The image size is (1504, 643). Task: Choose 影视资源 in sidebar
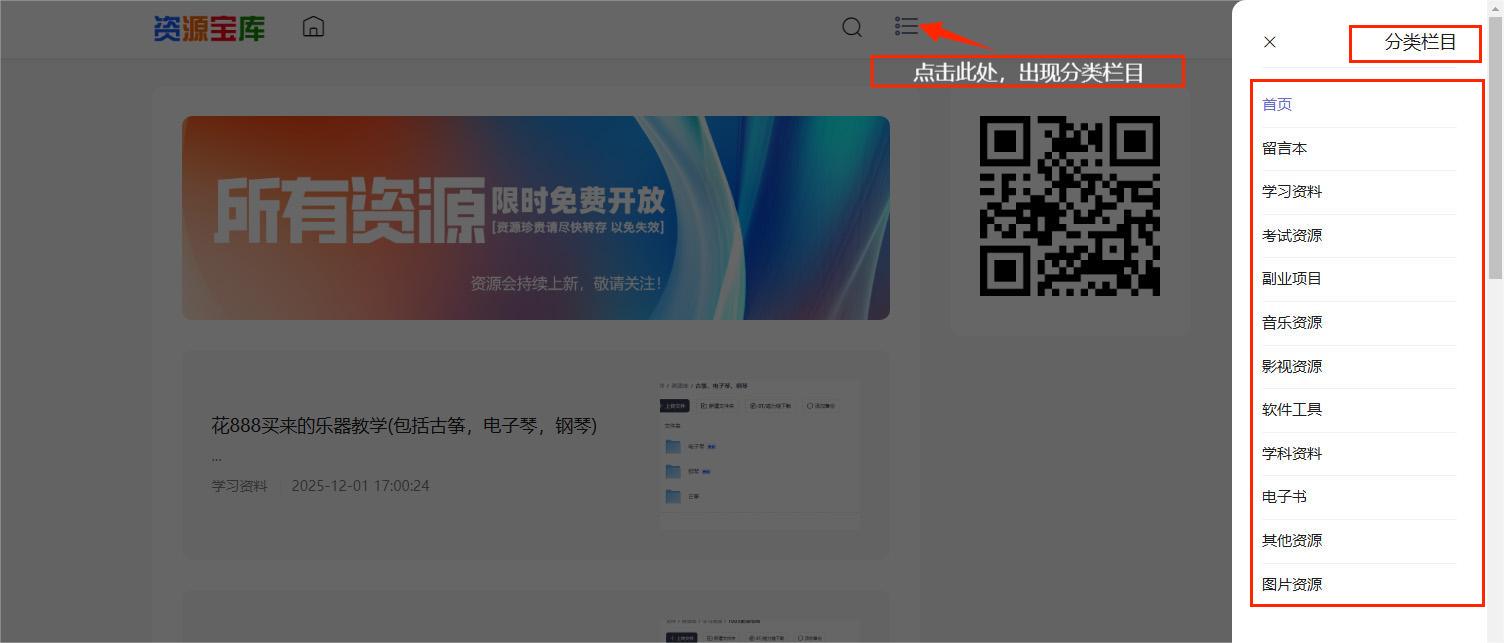click(1291, 367)
